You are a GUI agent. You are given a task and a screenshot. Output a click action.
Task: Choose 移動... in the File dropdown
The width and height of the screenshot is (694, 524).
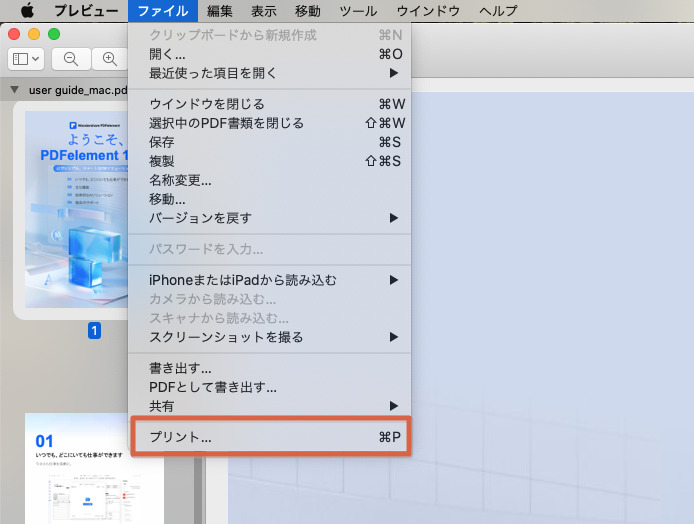(270, 199)
